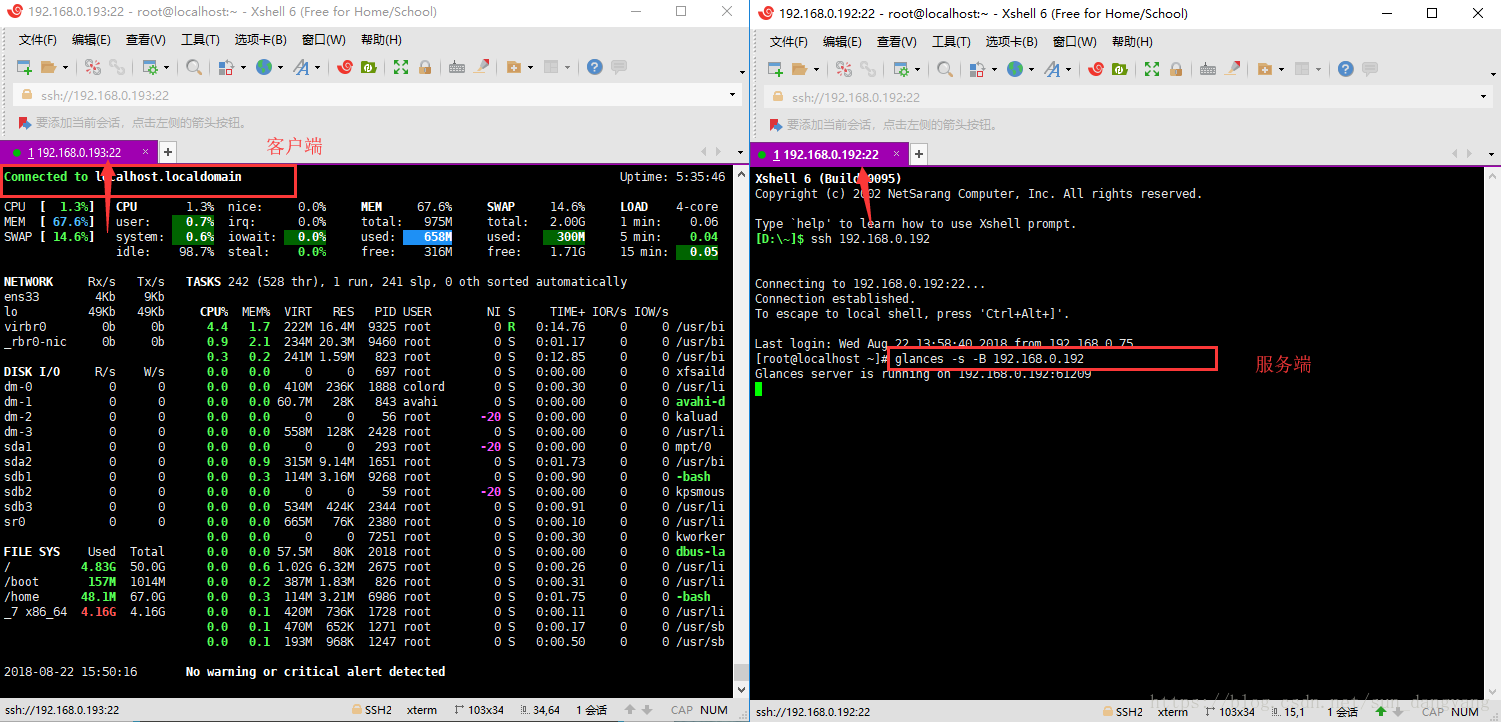
Task: Click Help question mark in 192.168.0.193 window
Action: 594,67
